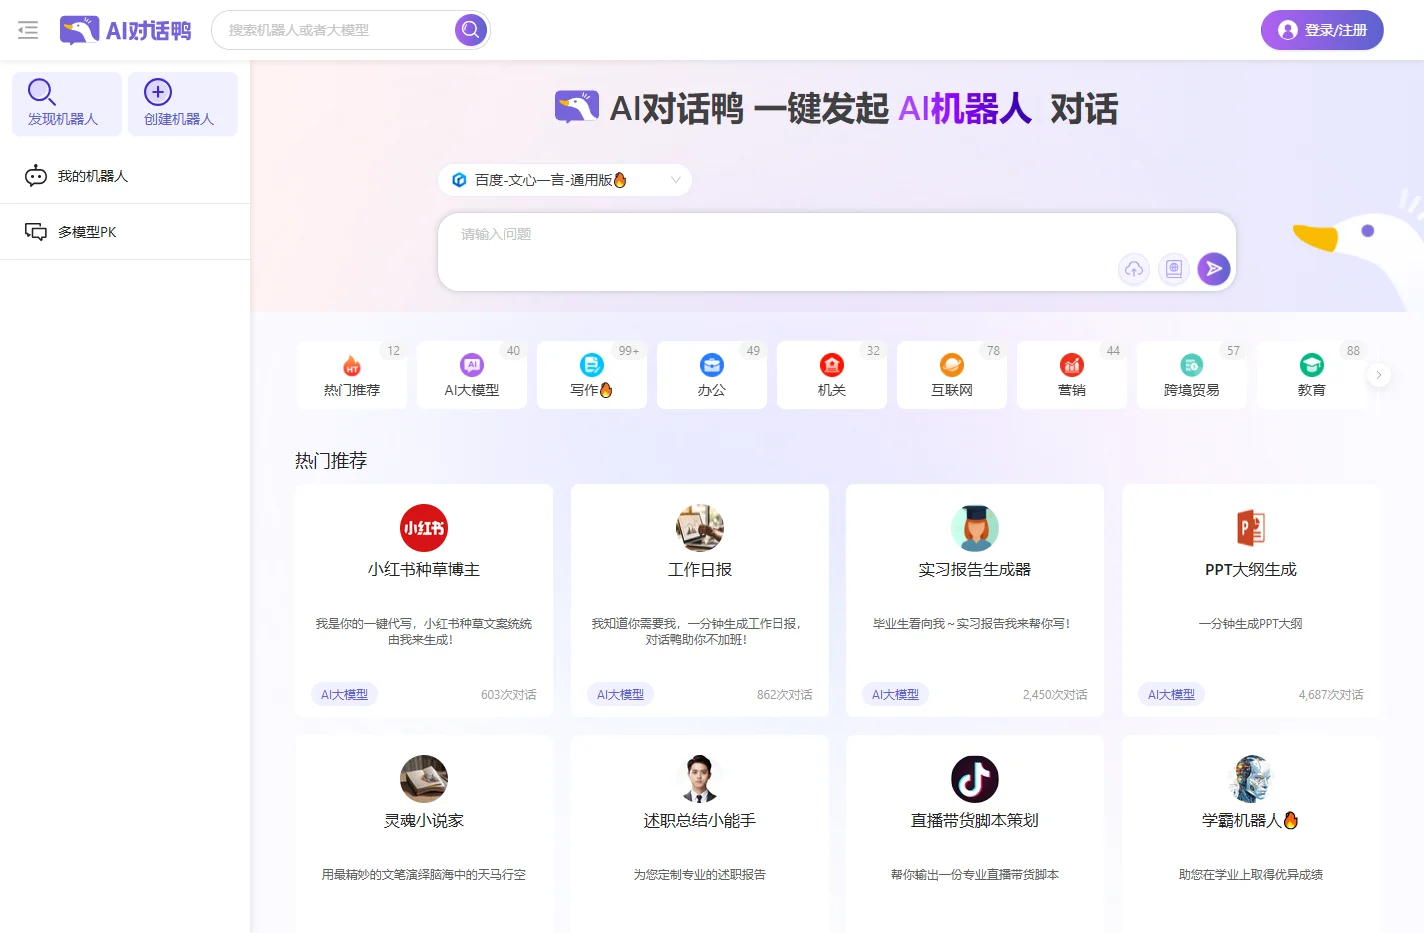This screenshot has height=933, width=1424.
Task: Click the 862次对话 count text
Action: [x=785, y=694]
